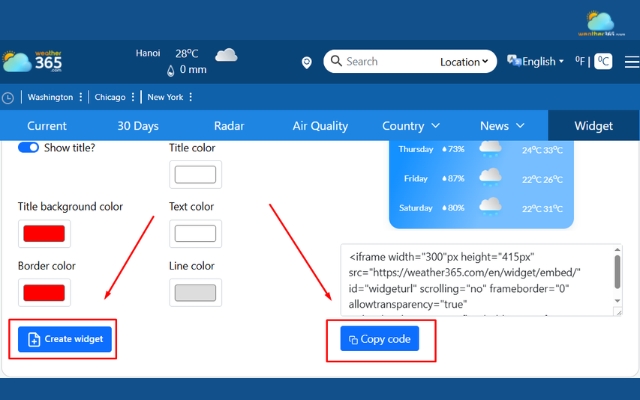Image resolution: width=640 pixels, height=400 pixels.
Task: Open the Washington saved location
Action: pos(50,97)
